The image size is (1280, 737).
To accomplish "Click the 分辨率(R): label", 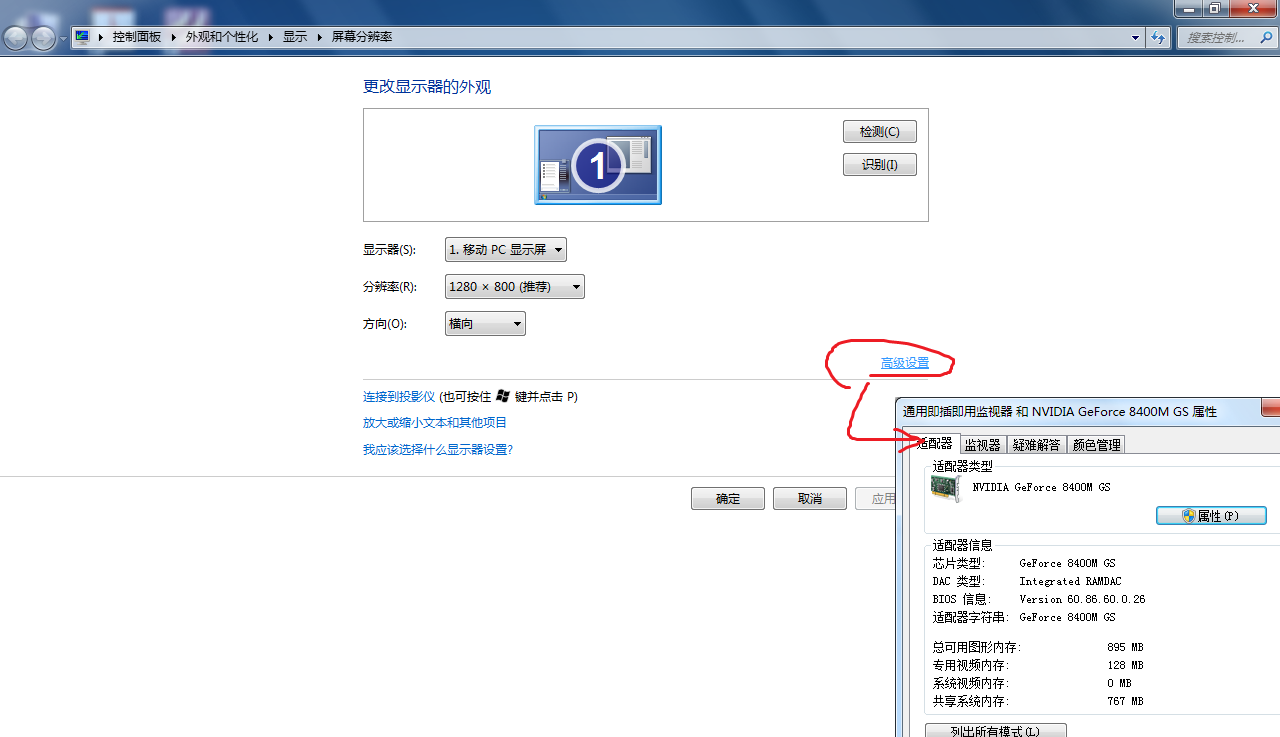I will coord(389,287).
